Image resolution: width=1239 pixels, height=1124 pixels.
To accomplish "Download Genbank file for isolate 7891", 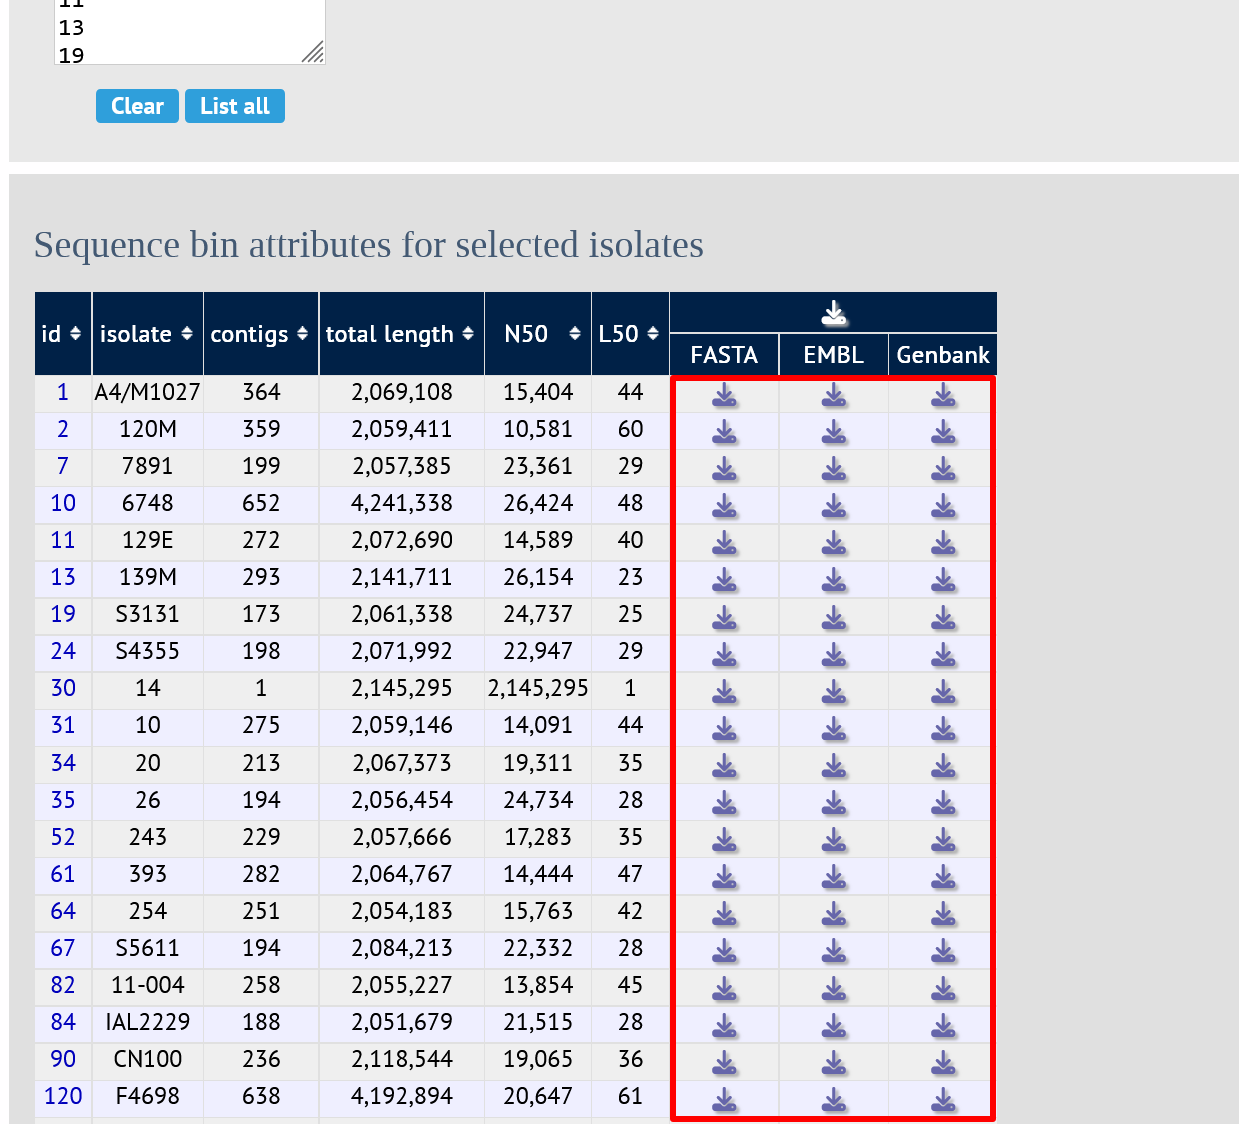I will [x=943, y=470].
